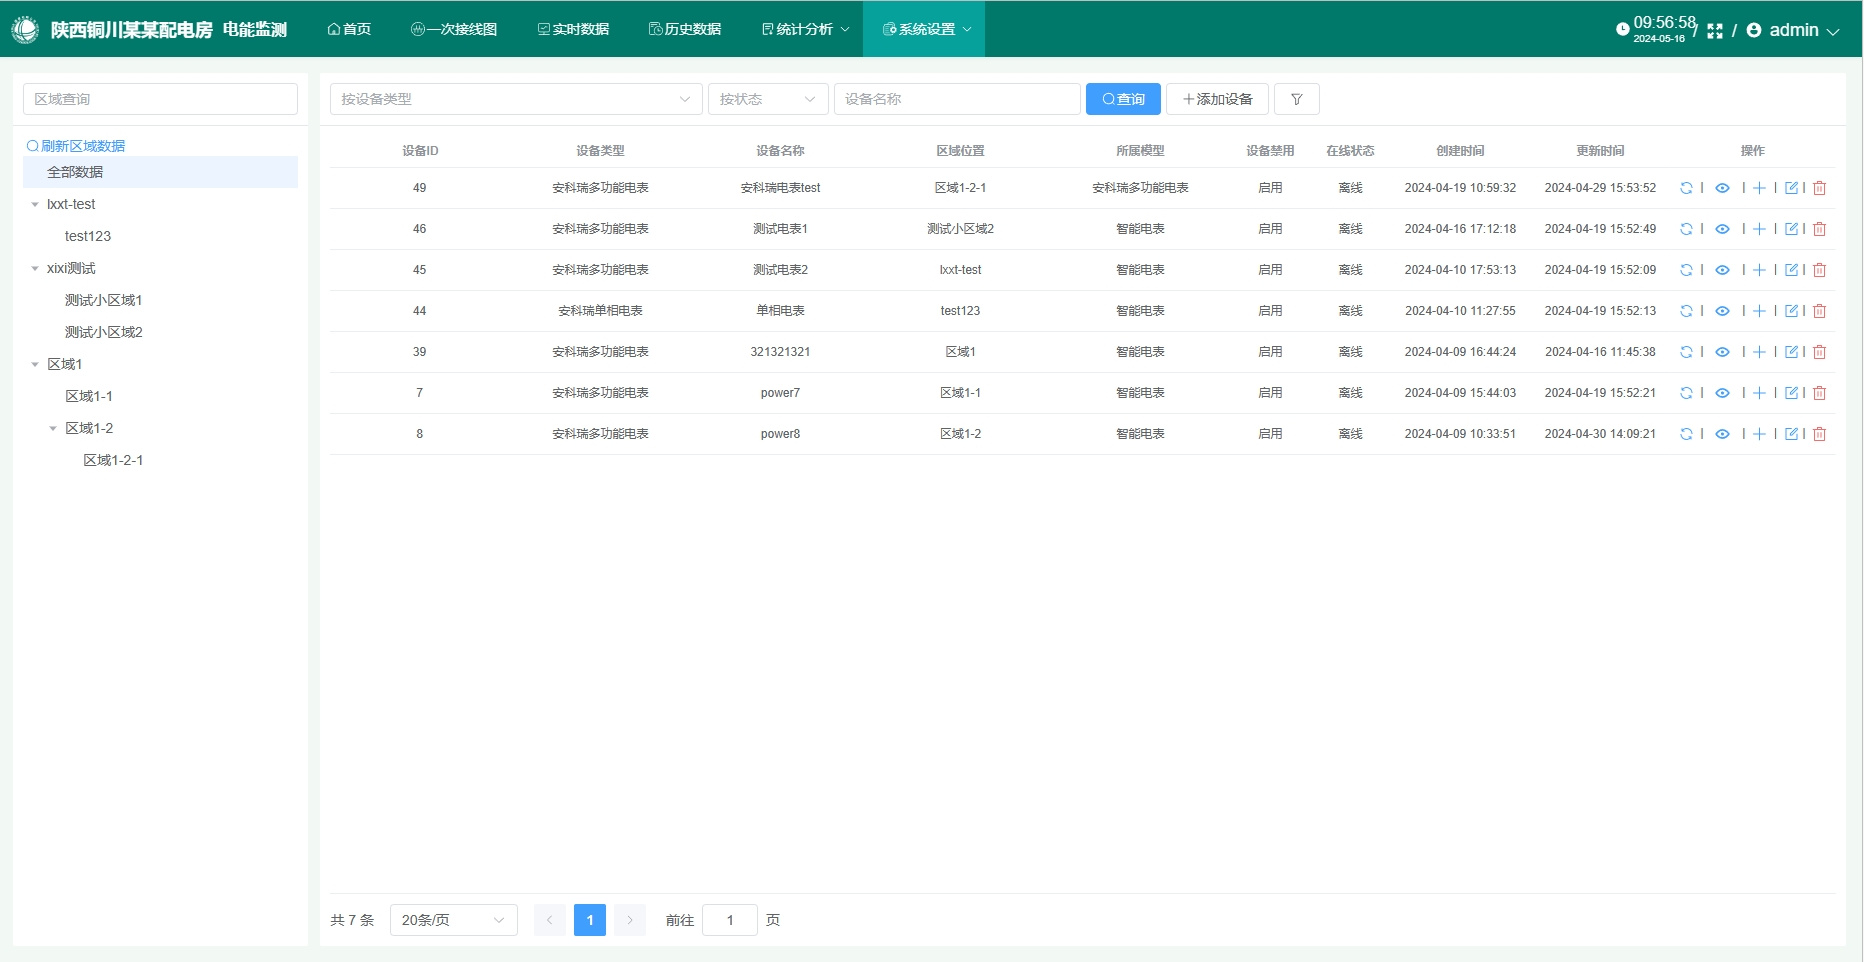
Task: View details of 测试电表2 via eye icon
Action: coord(1722,270)
